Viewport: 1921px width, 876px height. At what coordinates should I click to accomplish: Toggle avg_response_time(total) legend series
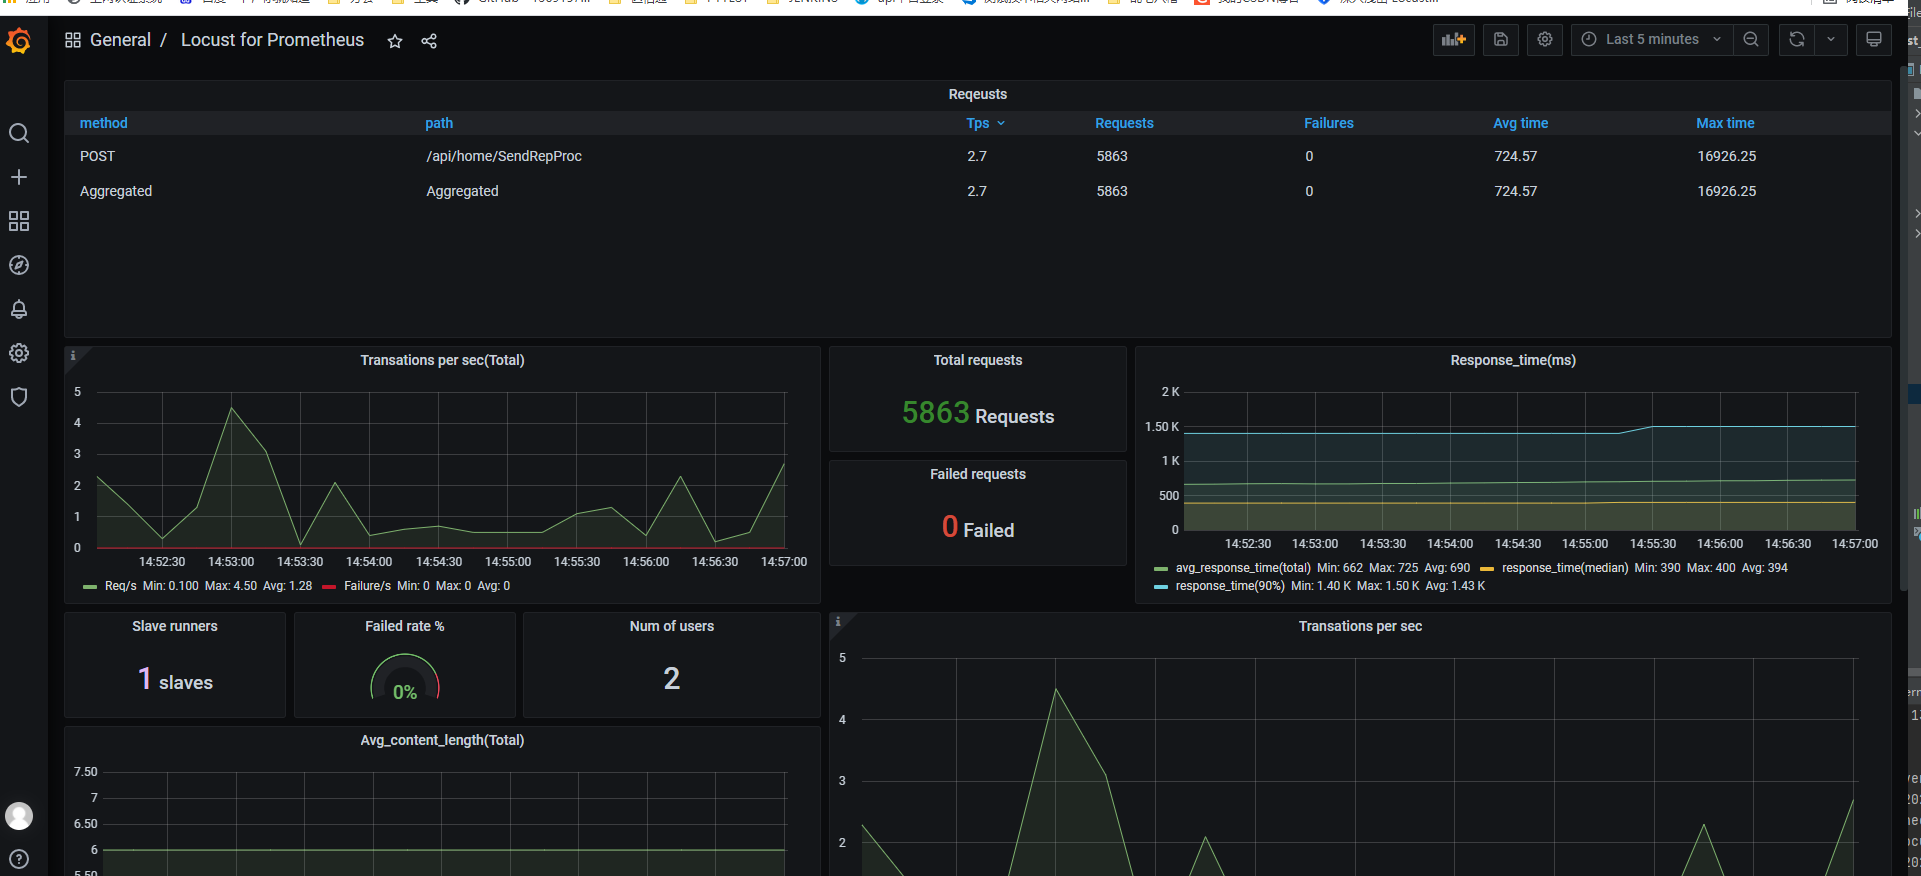click(1243, 568)
